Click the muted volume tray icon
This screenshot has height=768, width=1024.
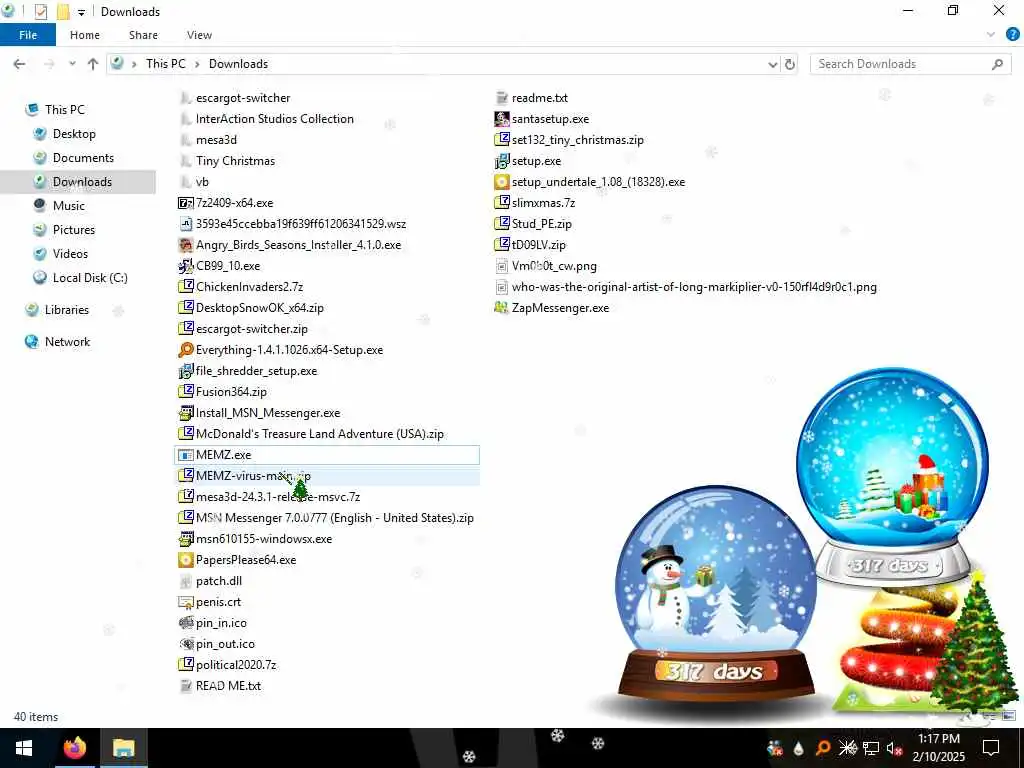(x=894, y=748)
